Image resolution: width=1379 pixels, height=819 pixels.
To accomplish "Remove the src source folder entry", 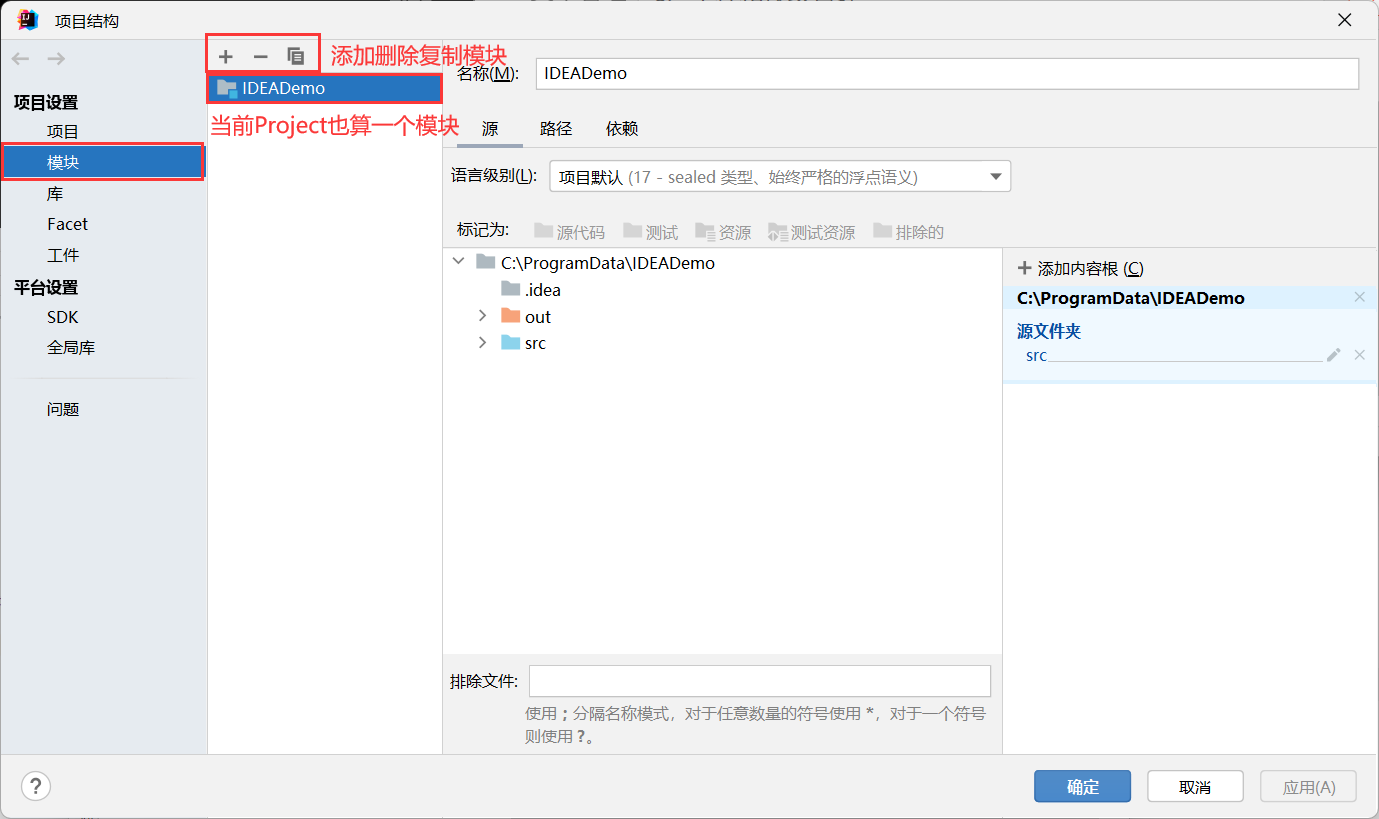I will 1359,355.
